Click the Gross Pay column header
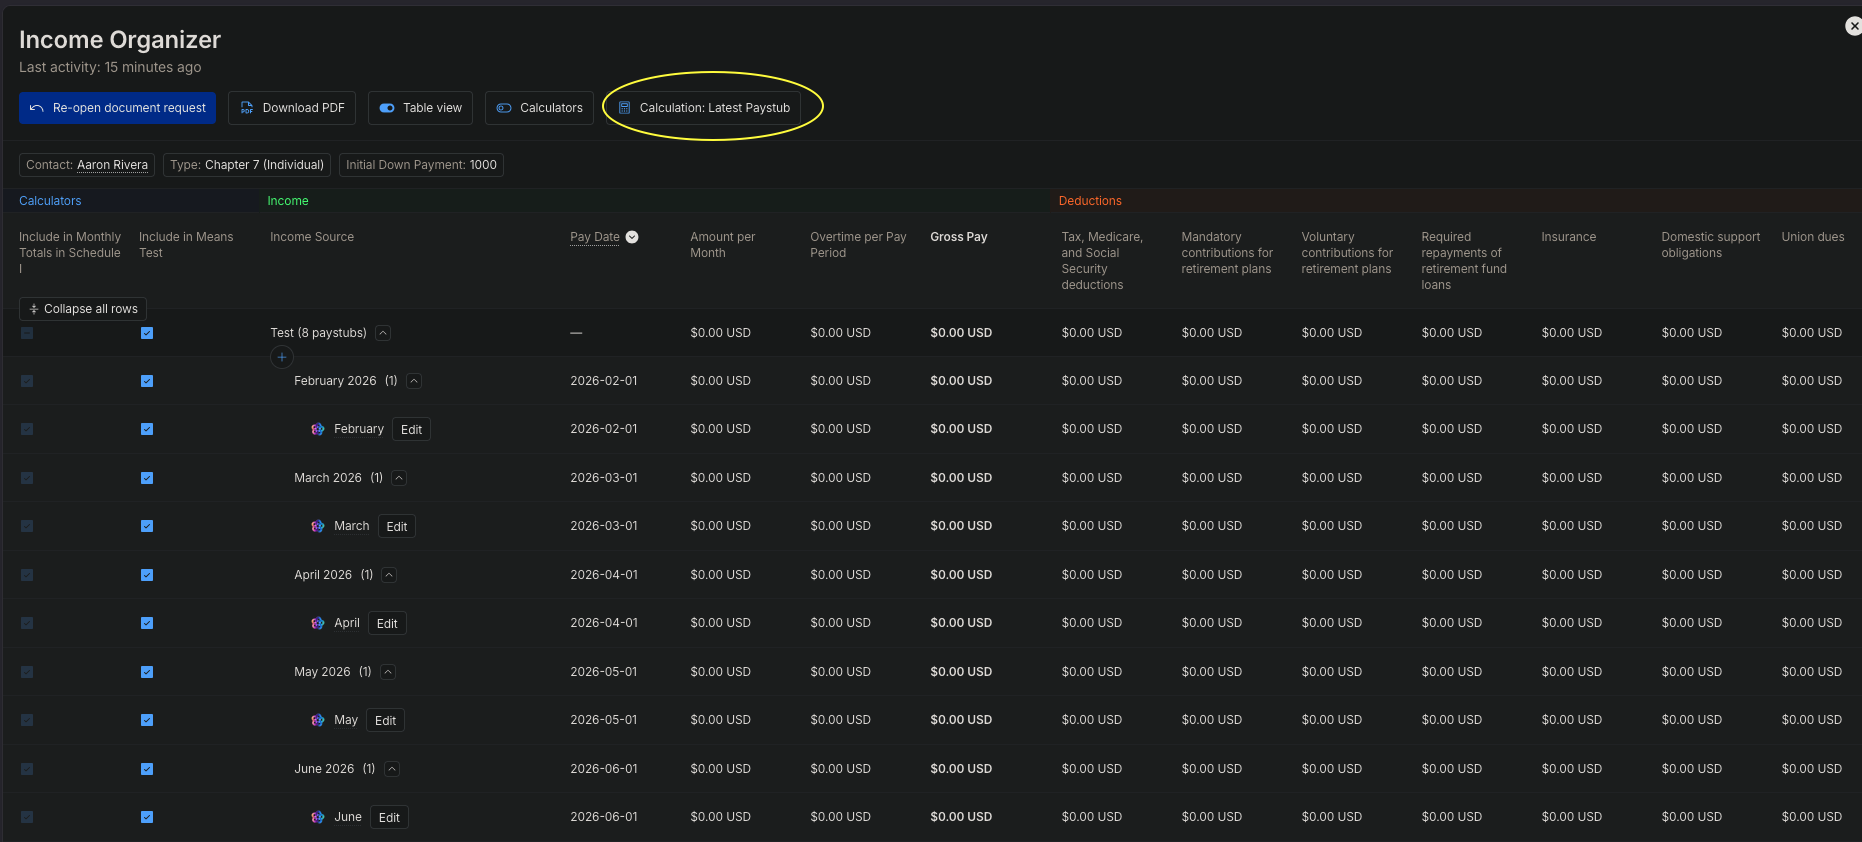The image size is (1862, 842). [959, 237]
